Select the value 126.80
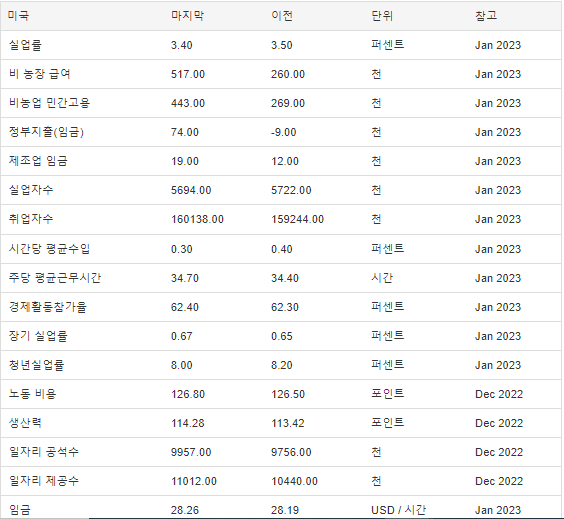The width and height of the screenshot is (564, 519). pyautogui.click(x=188, y=394)
